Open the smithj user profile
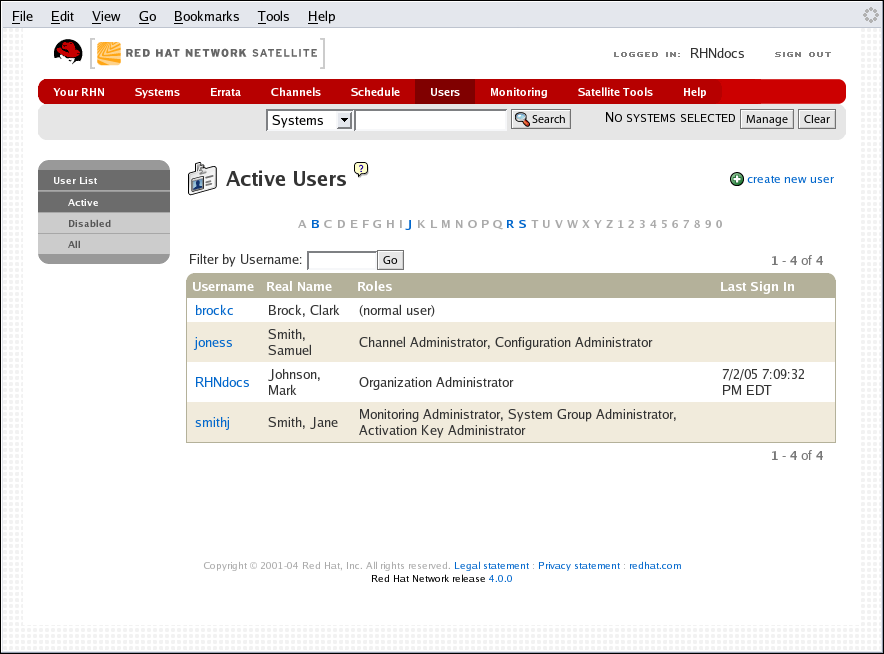The width and height of the screenshot is (884, 654). 212,423
